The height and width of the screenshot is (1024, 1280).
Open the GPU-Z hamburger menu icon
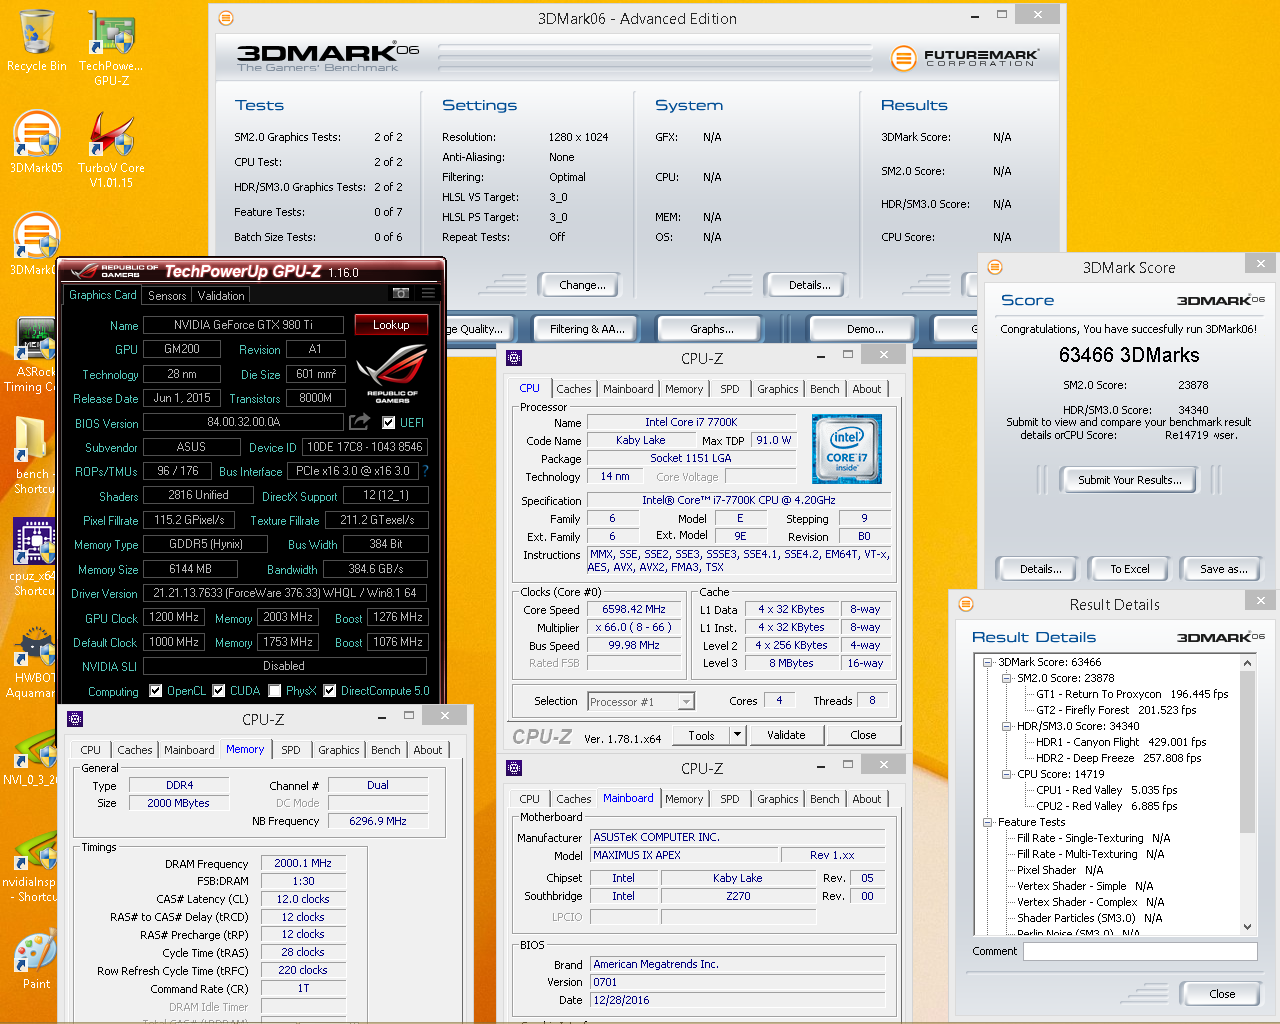(428, 294)
